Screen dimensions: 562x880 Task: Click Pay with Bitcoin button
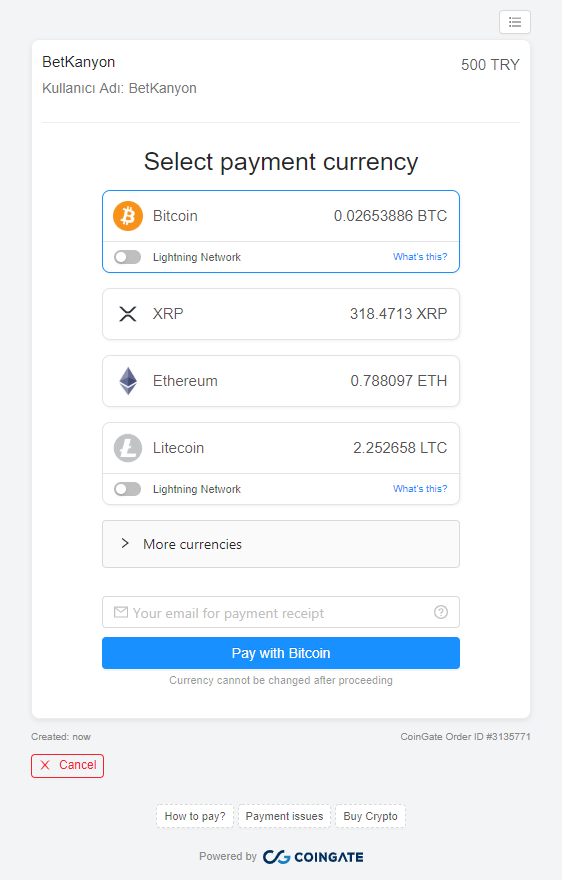281,653
